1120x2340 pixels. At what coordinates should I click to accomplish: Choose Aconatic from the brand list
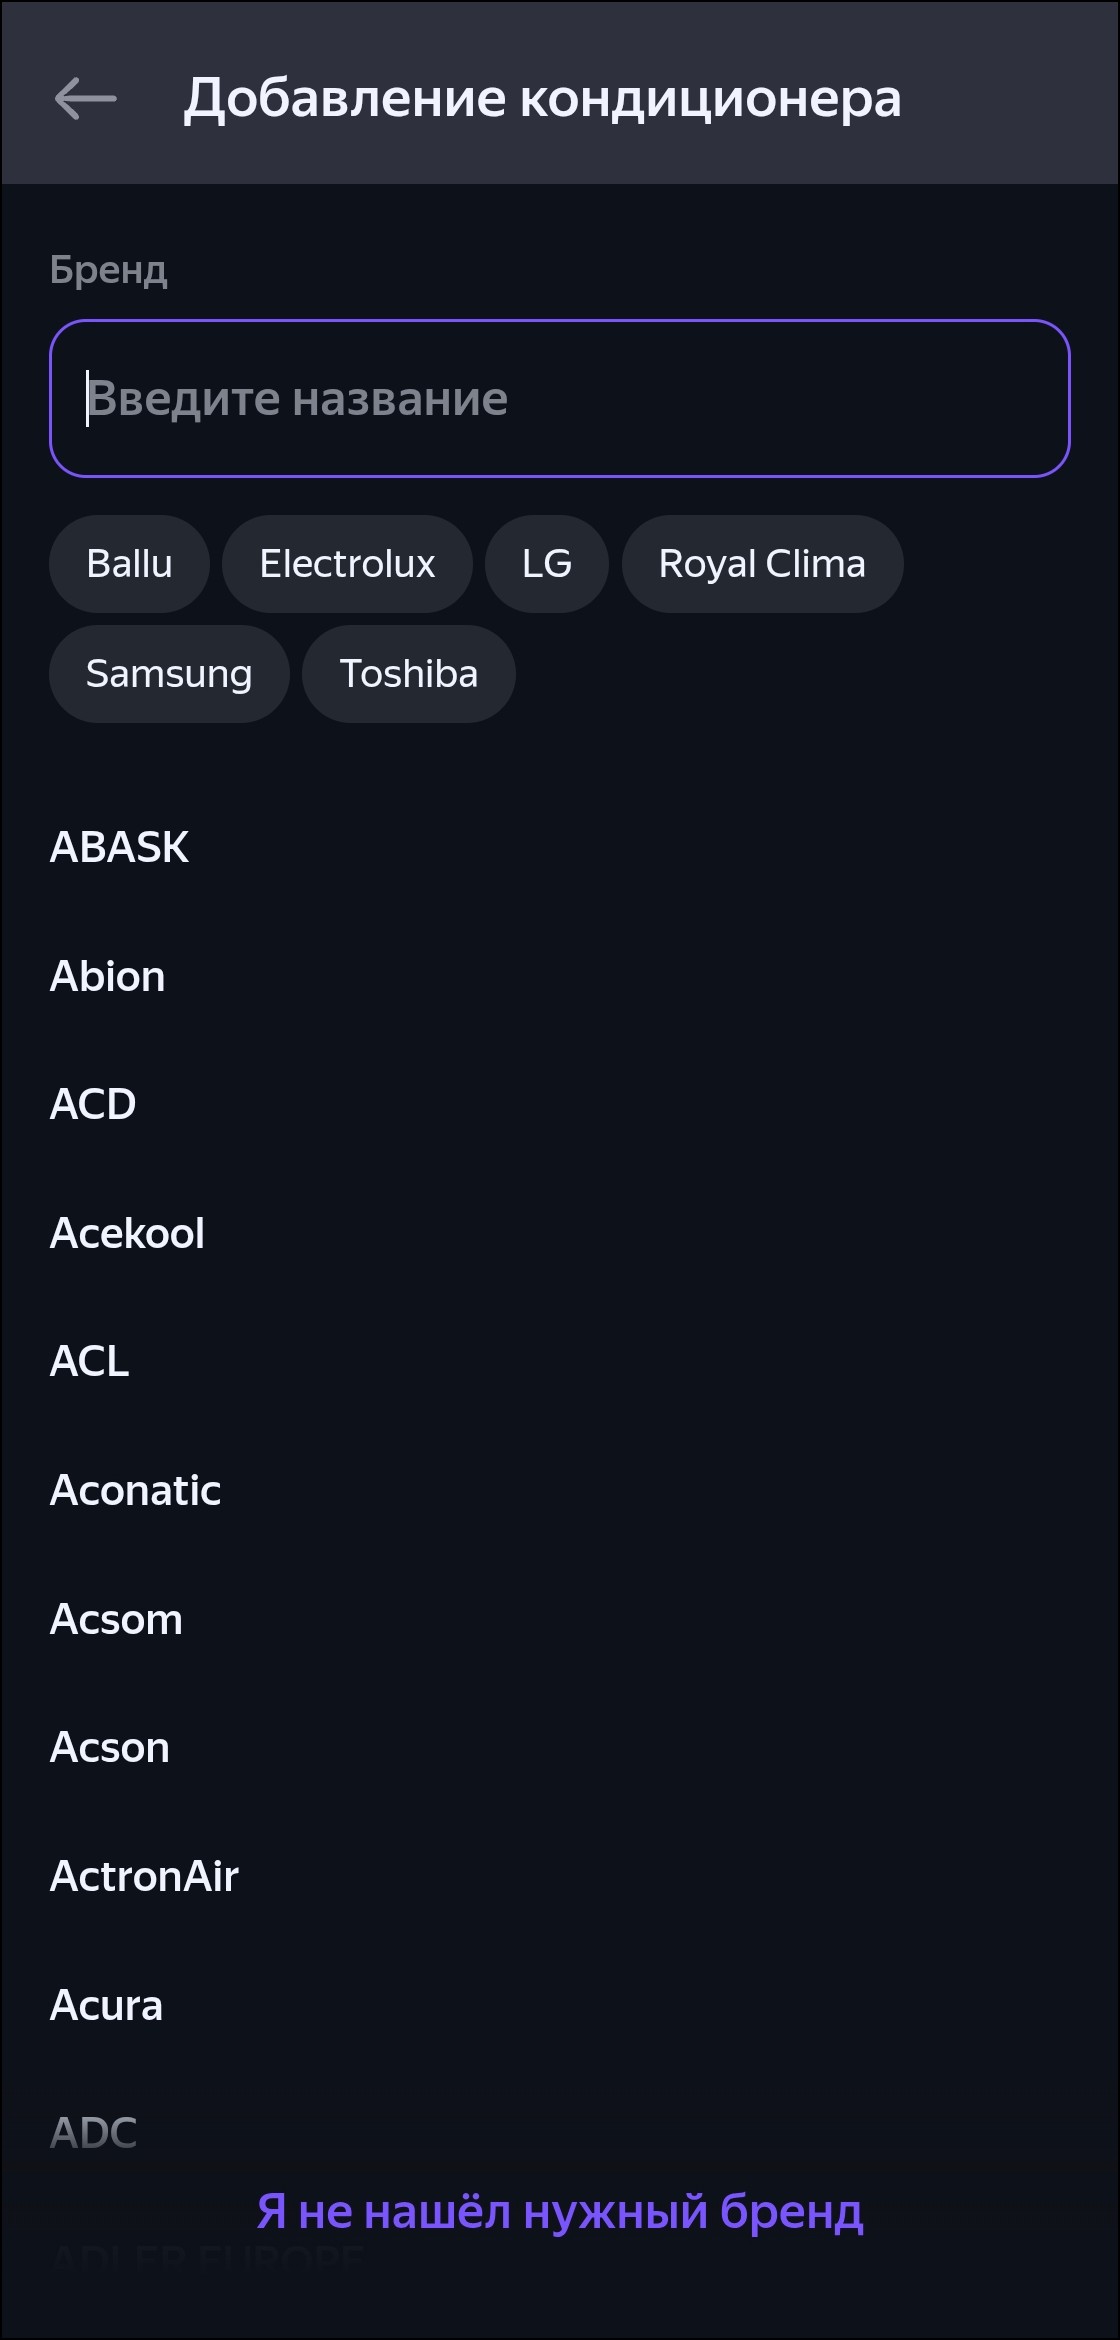136,1490
